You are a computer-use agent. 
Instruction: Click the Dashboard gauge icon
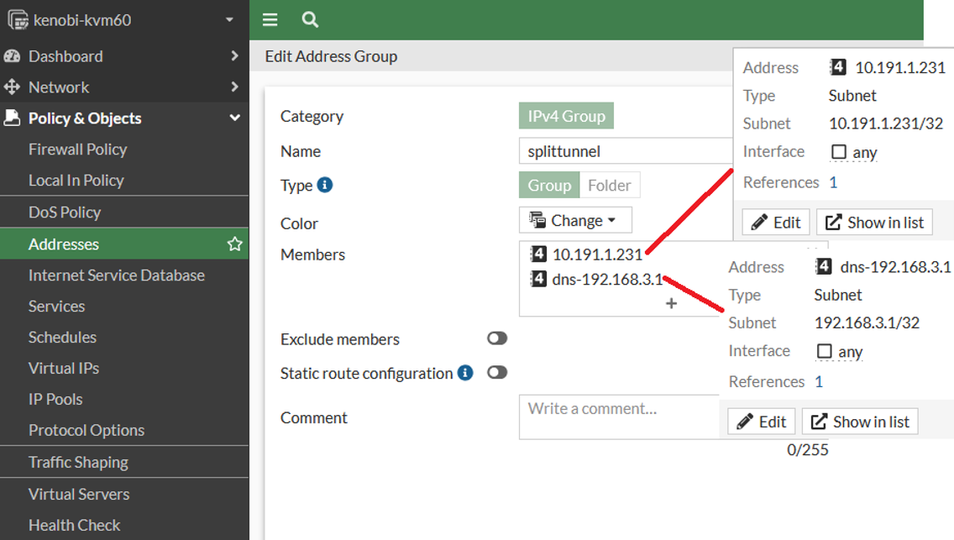pyautogui.click(x=13, y=56)
